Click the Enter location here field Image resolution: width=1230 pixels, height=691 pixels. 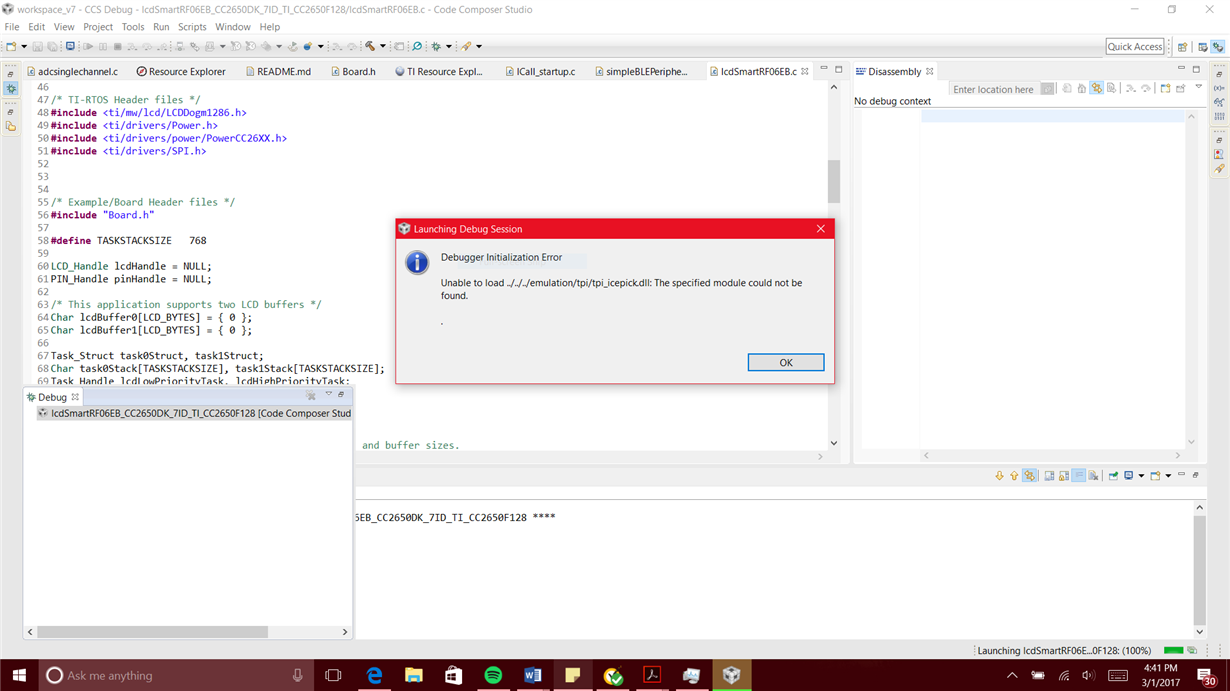pos(994,89)
